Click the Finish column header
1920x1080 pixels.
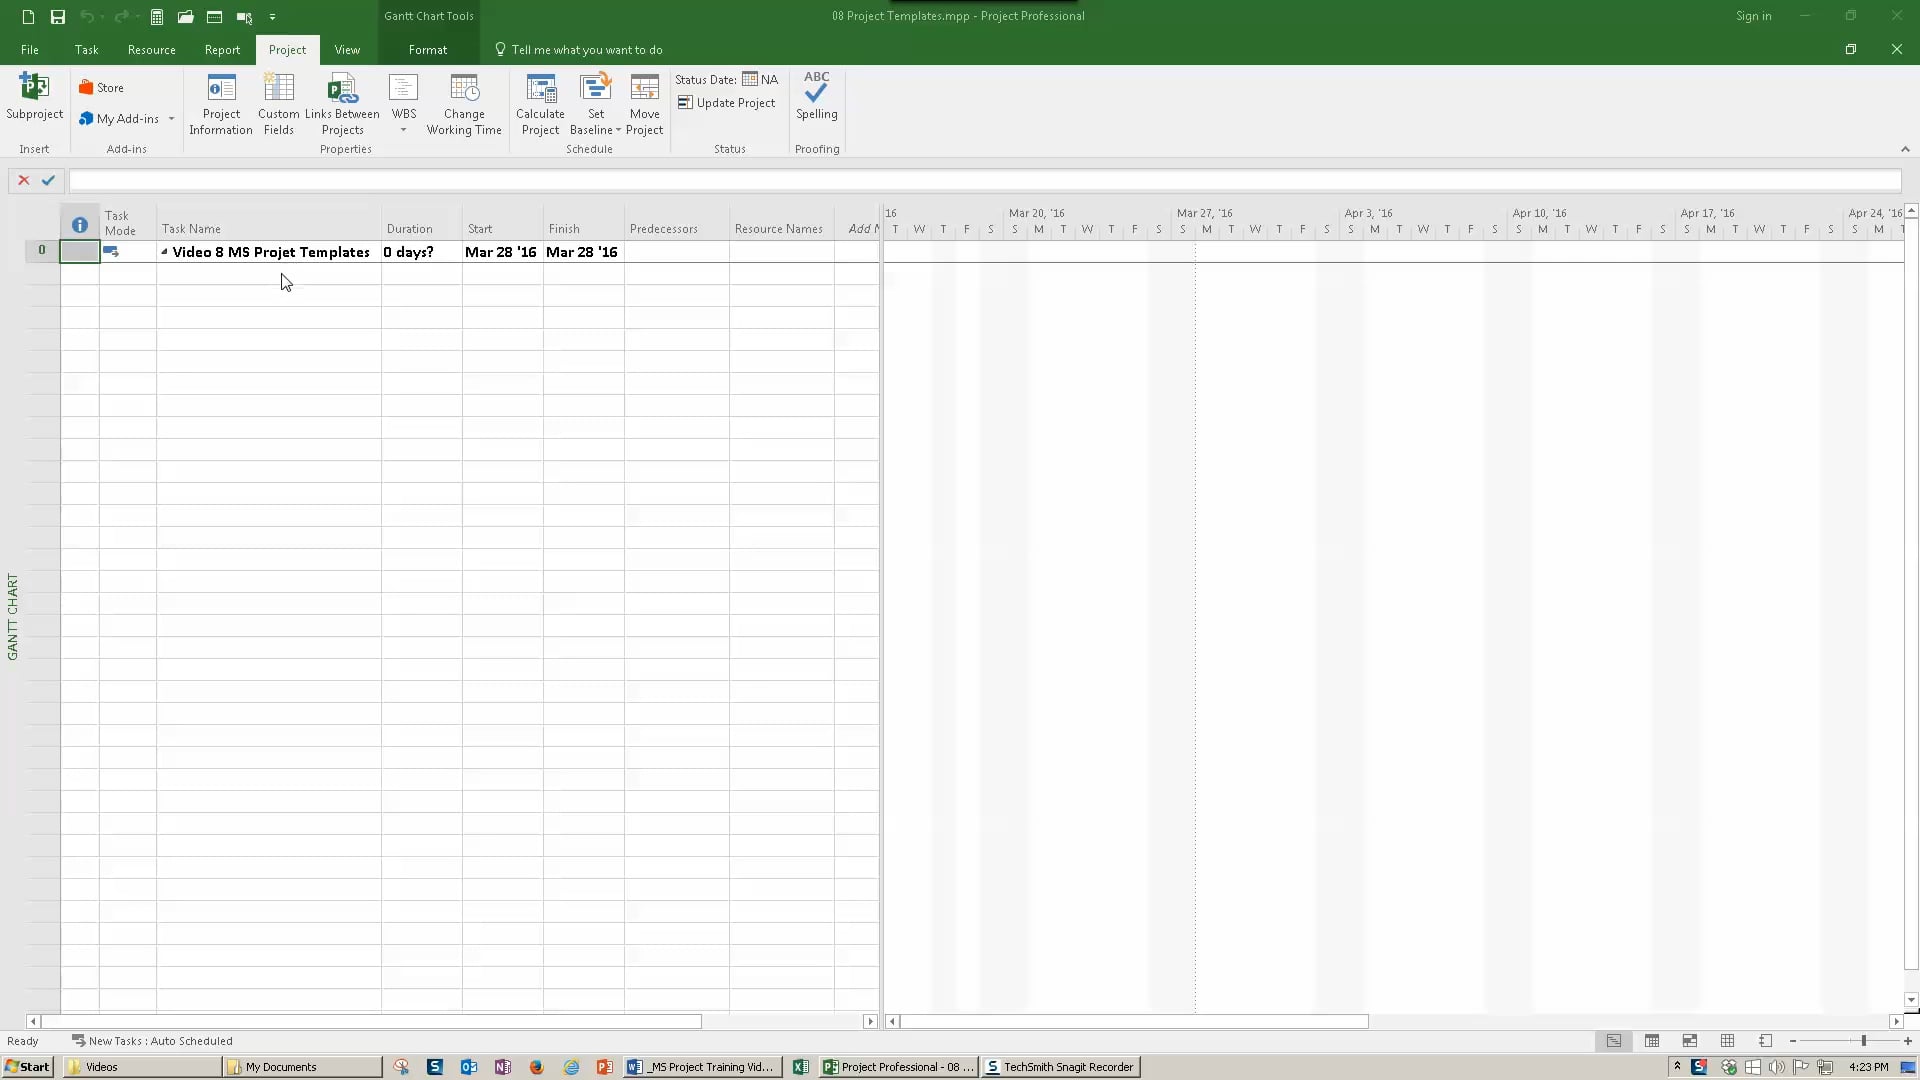(x=584, y=222)
